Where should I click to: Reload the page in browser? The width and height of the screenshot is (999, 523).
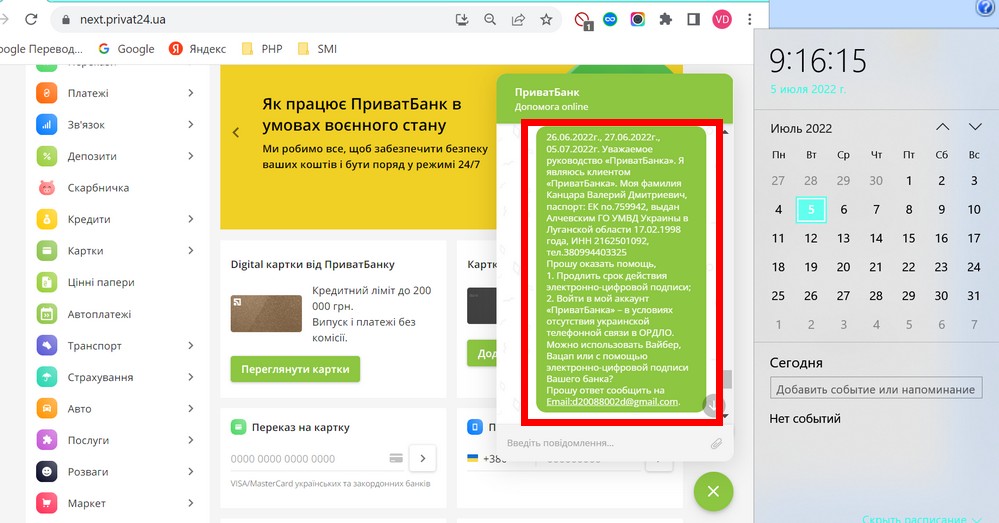[x=31, y=19]
